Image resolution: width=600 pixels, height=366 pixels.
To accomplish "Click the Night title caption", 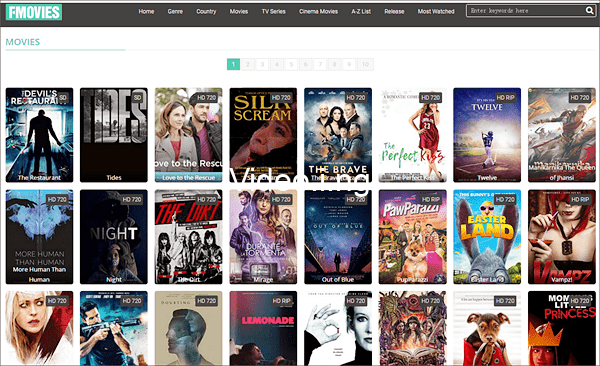I will [114, 279].
